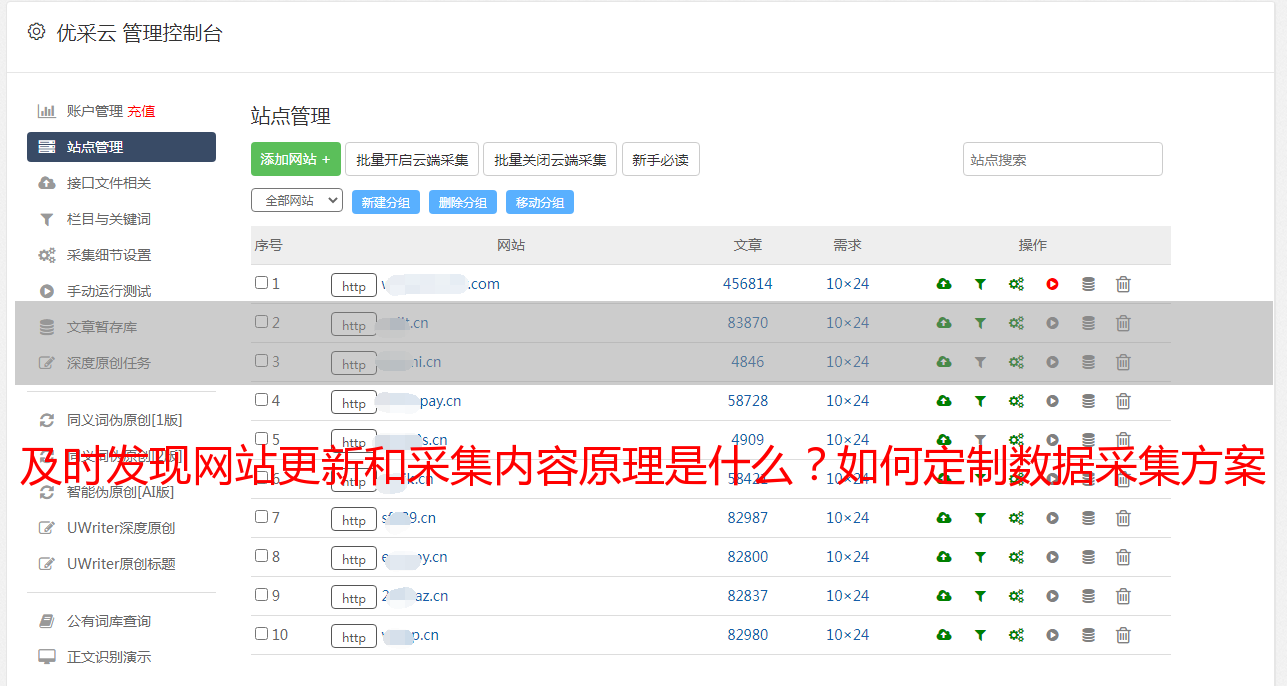Open 站点管理 in the sidebar
Image resolution: width=1287 pixels, height=686 pixels.
(x=121, y=147)
